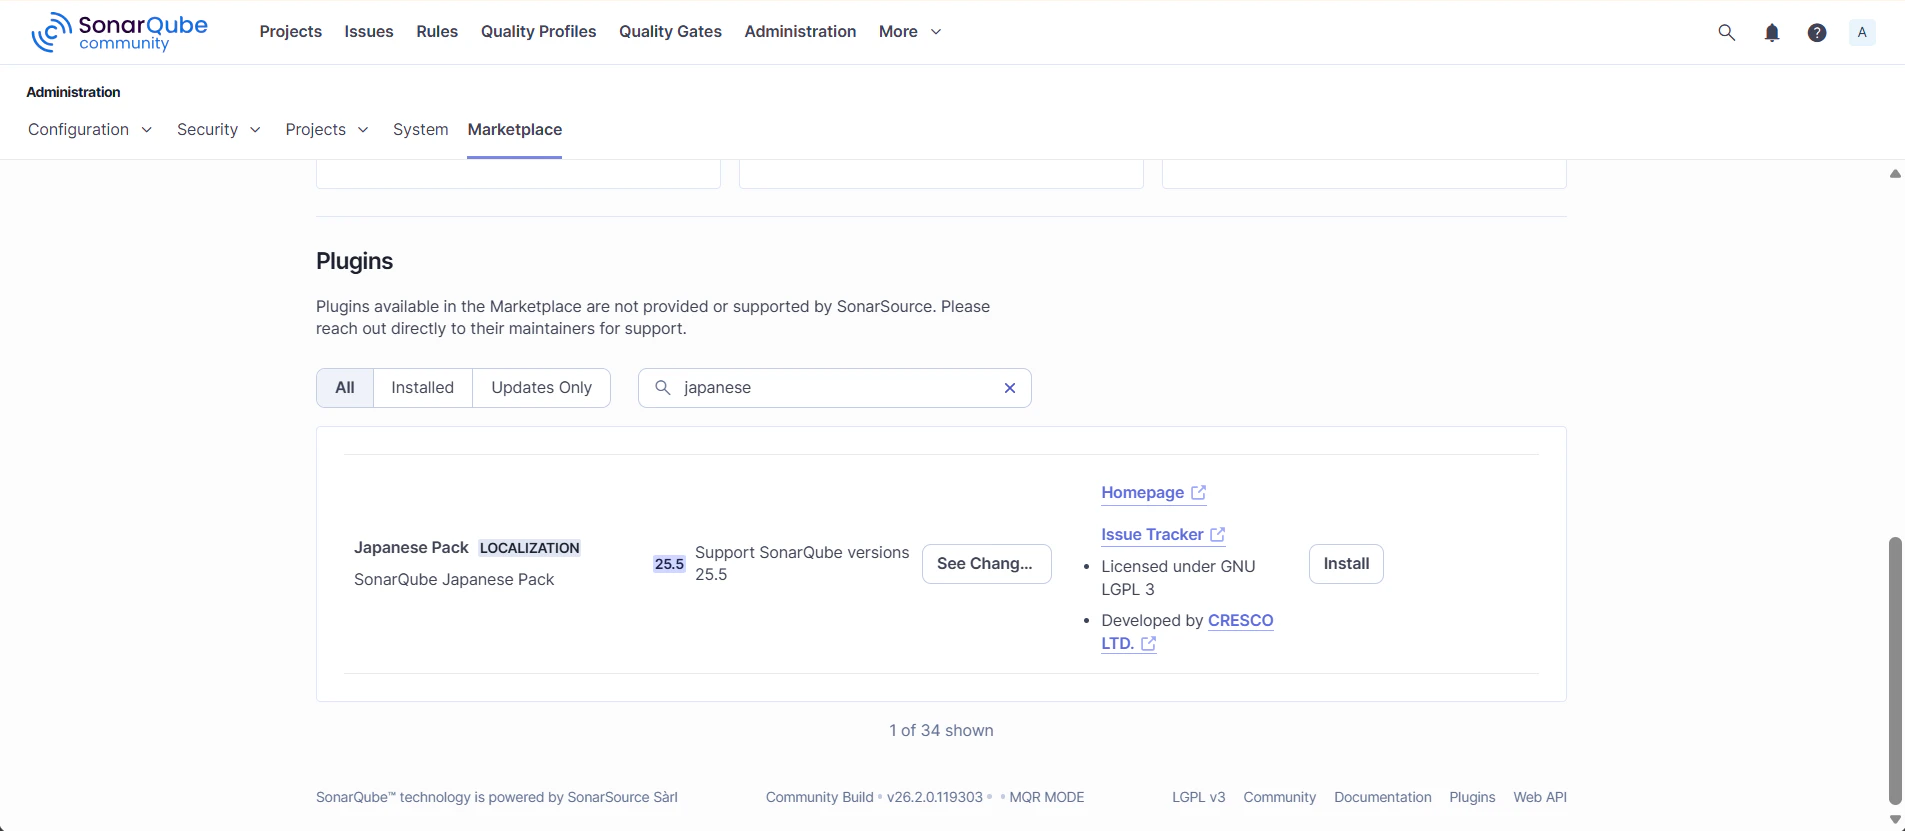Install the Japanese Pack plugin
The height and width of the screenshot is (831, 1905).
1346,564
